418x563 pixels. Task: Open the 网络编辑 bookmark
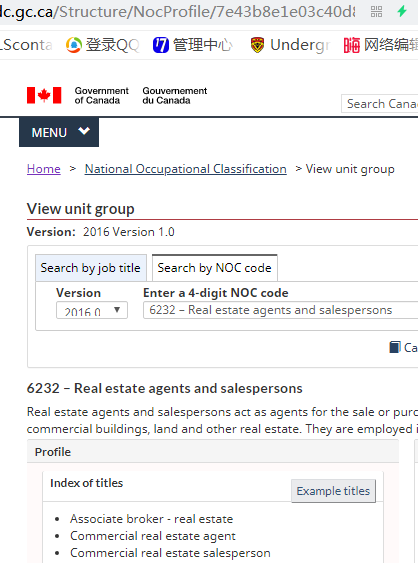[x=381, y=45]
